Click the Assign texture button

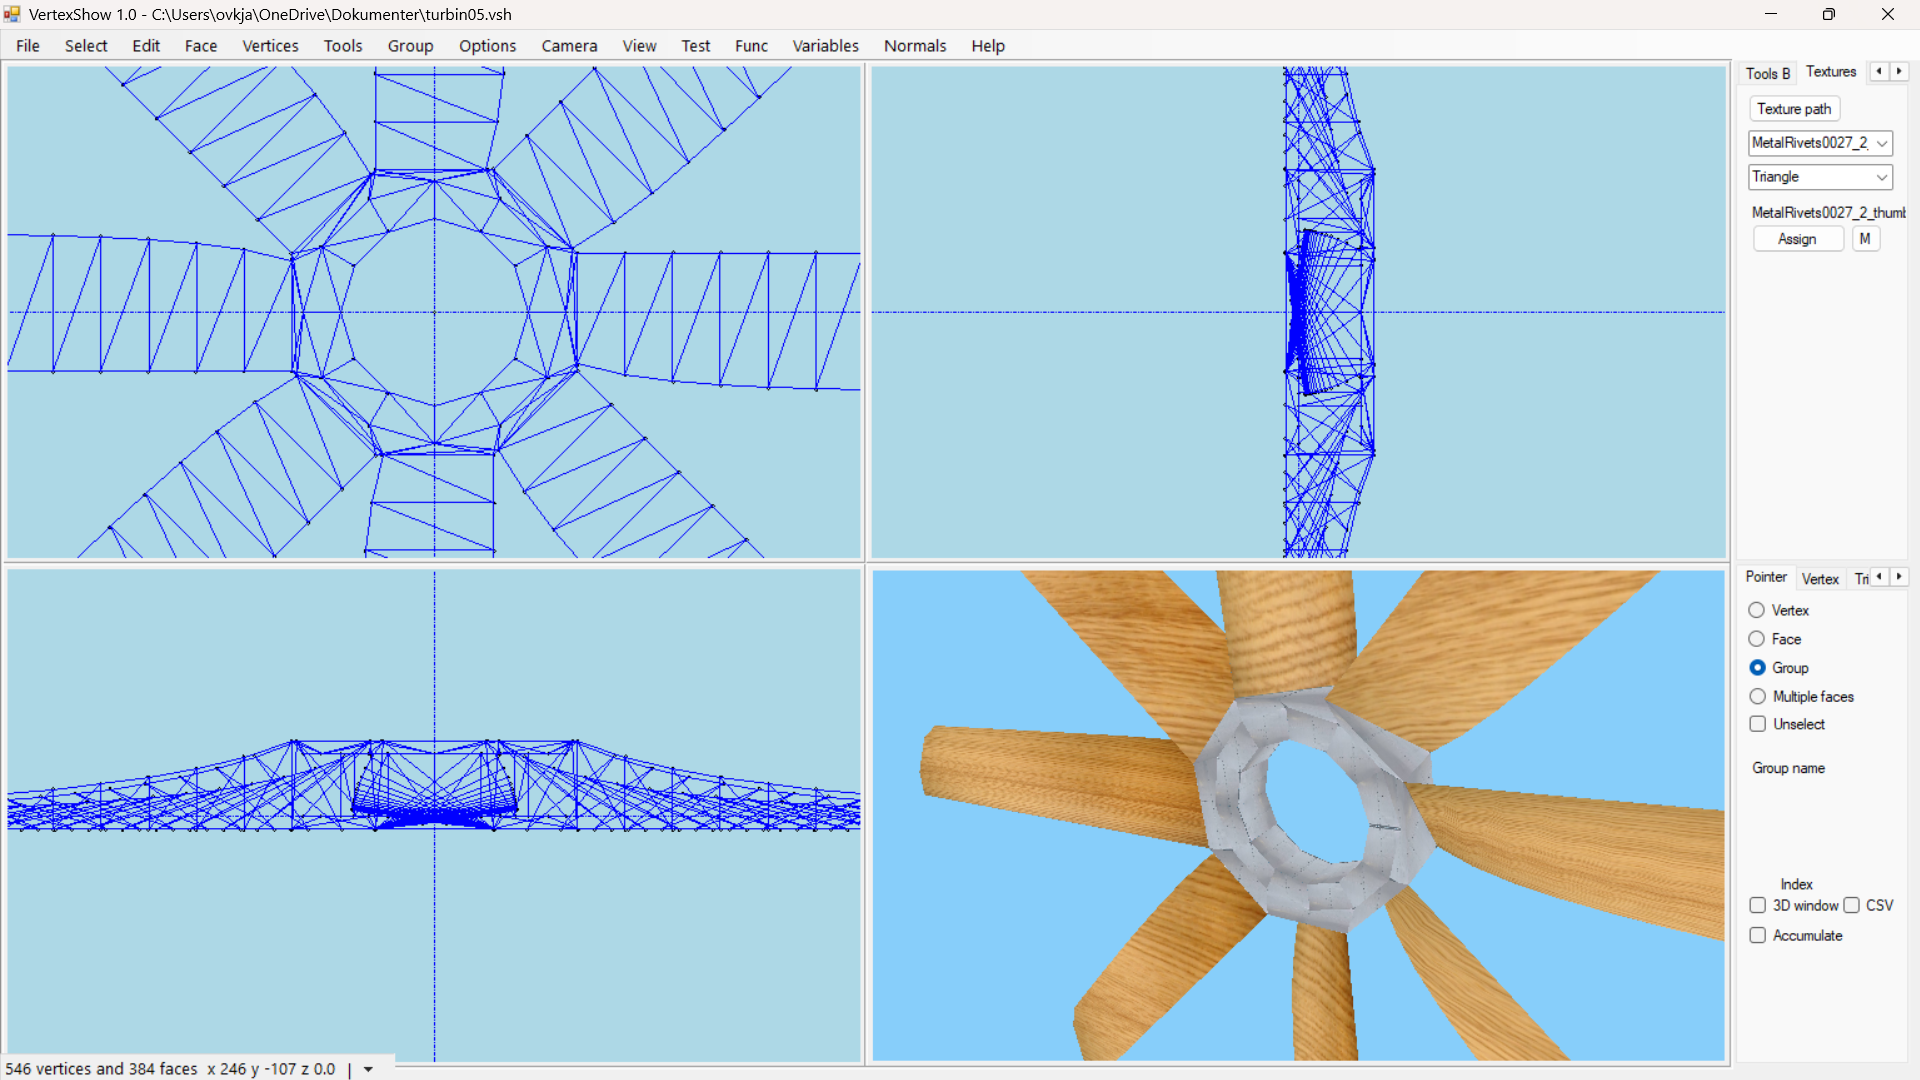1797,239
